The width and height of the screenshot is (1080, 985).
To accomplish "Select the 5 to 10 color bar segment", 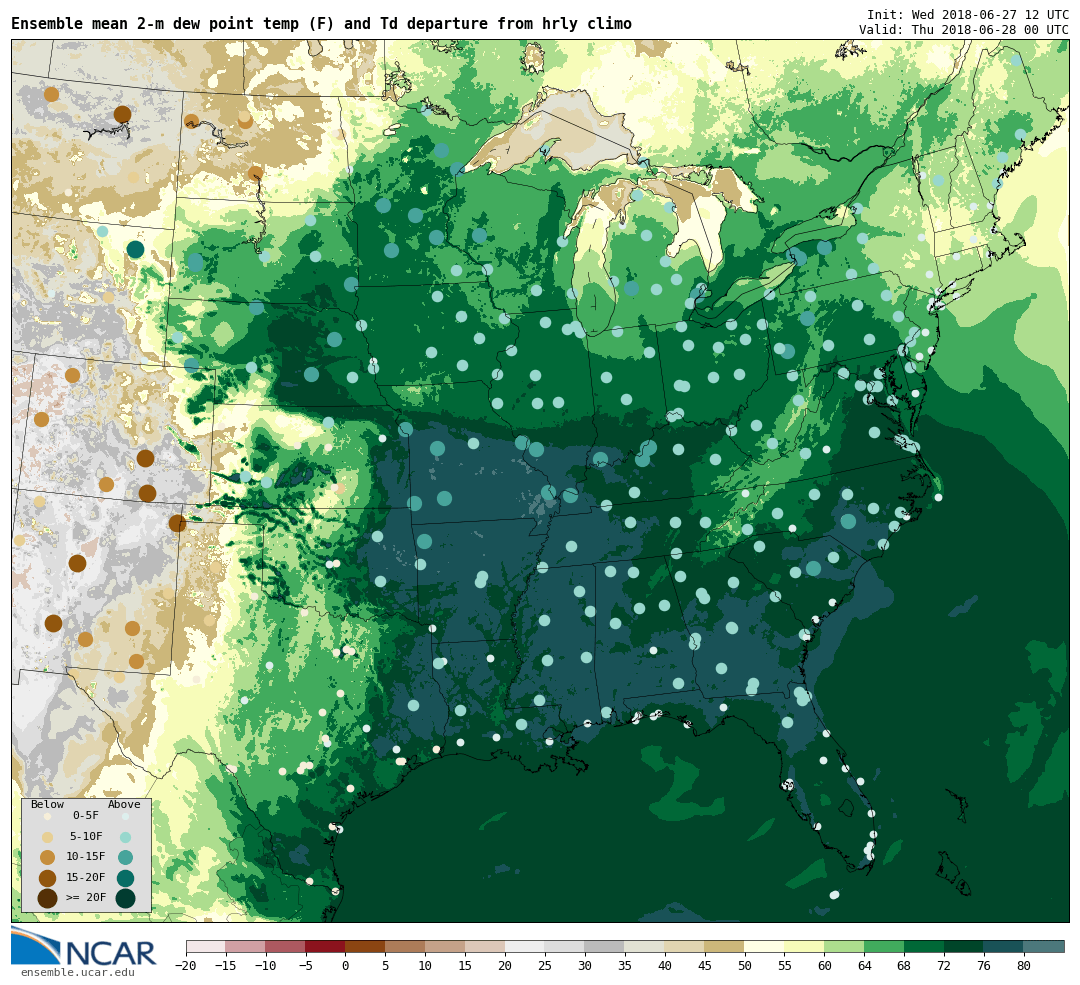I will [x=405, y=947].
